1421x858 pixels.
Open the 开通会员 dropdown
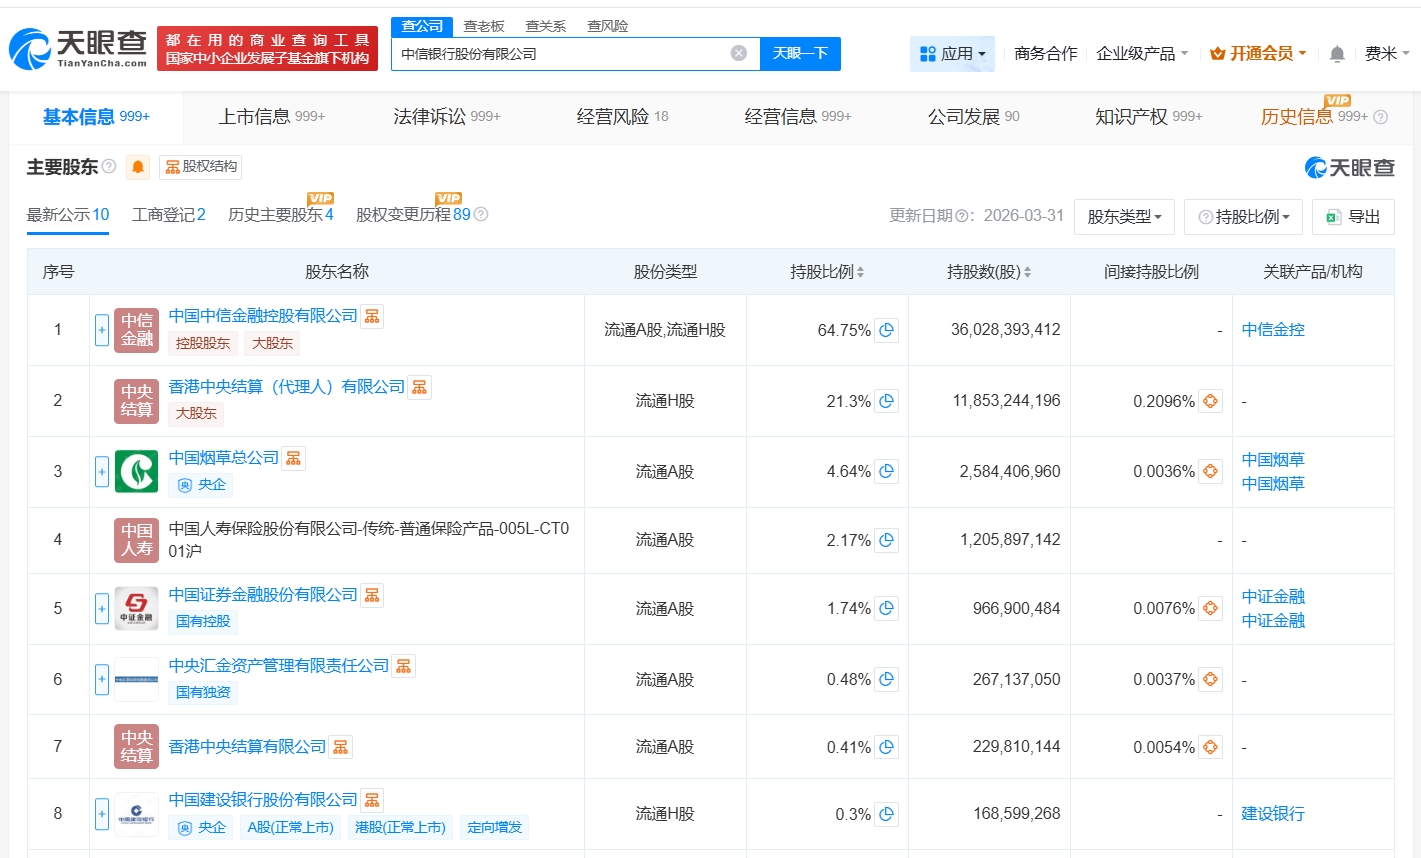point(1258,54)
